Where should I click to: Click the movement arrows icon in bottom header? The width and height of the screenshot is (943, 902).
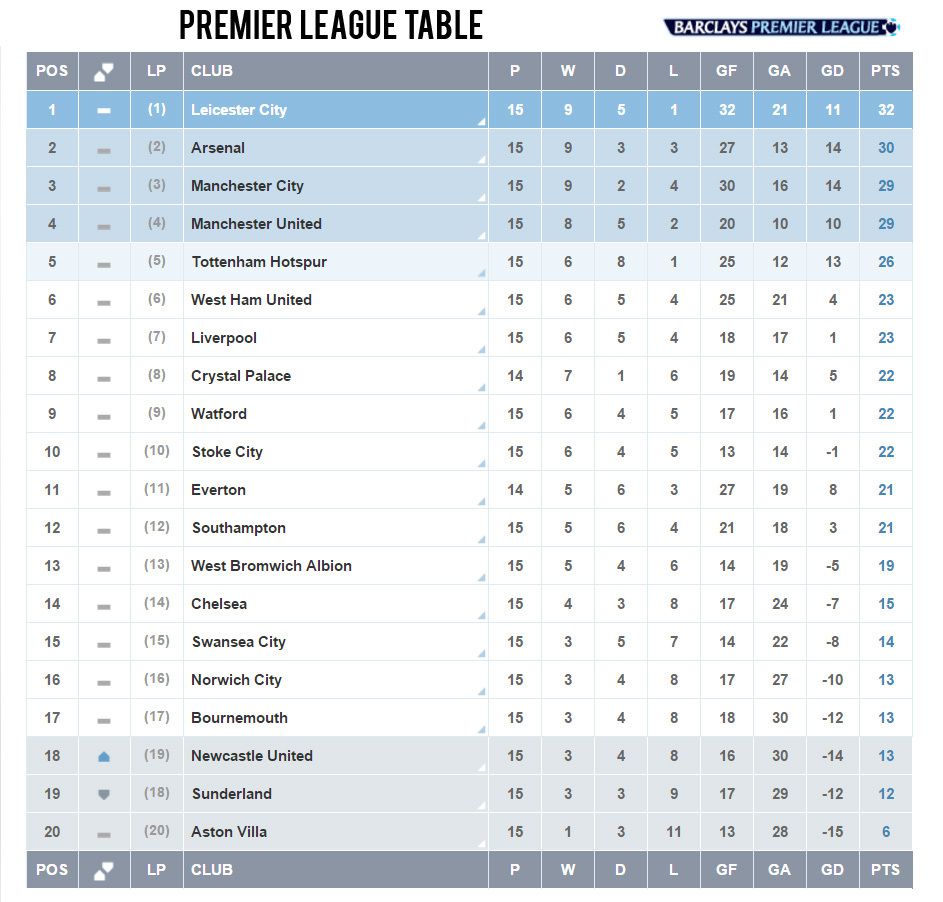click(104, 870)
